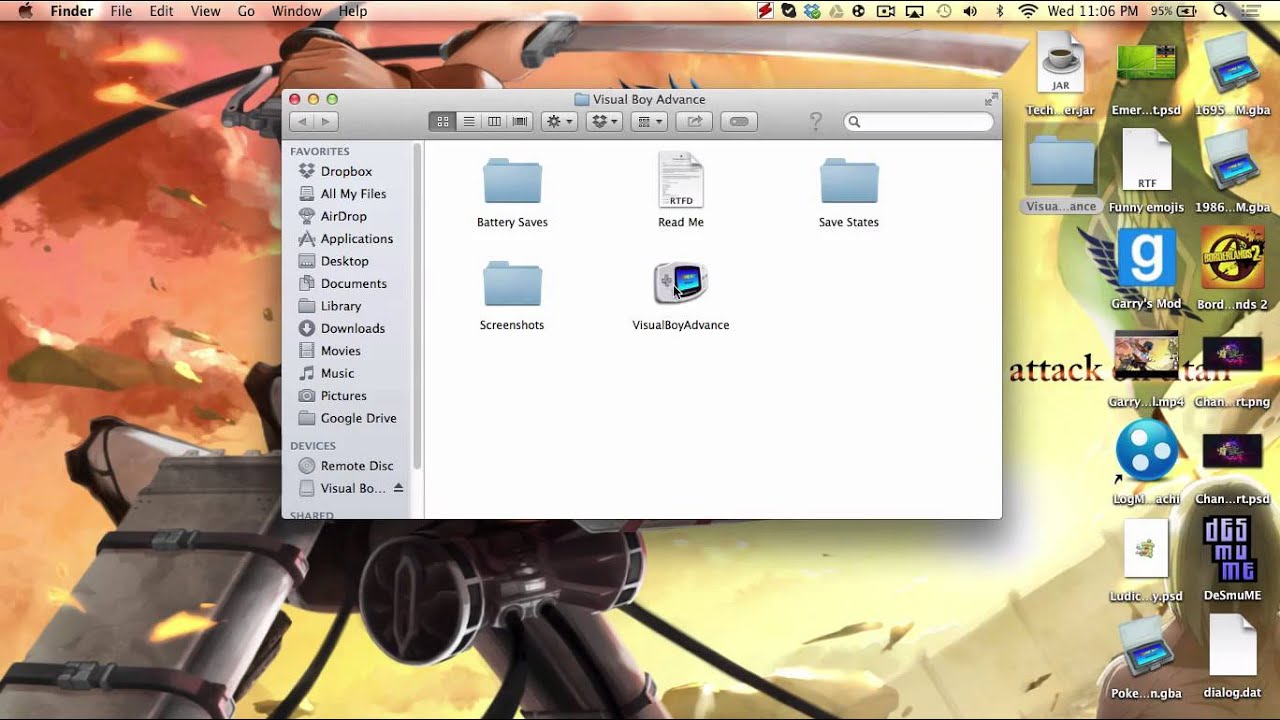Image resolution: width=1280 pixels, height=720 pixels.
Task: Open Spotlight search in menu bar
Action: pos(1219,11)
